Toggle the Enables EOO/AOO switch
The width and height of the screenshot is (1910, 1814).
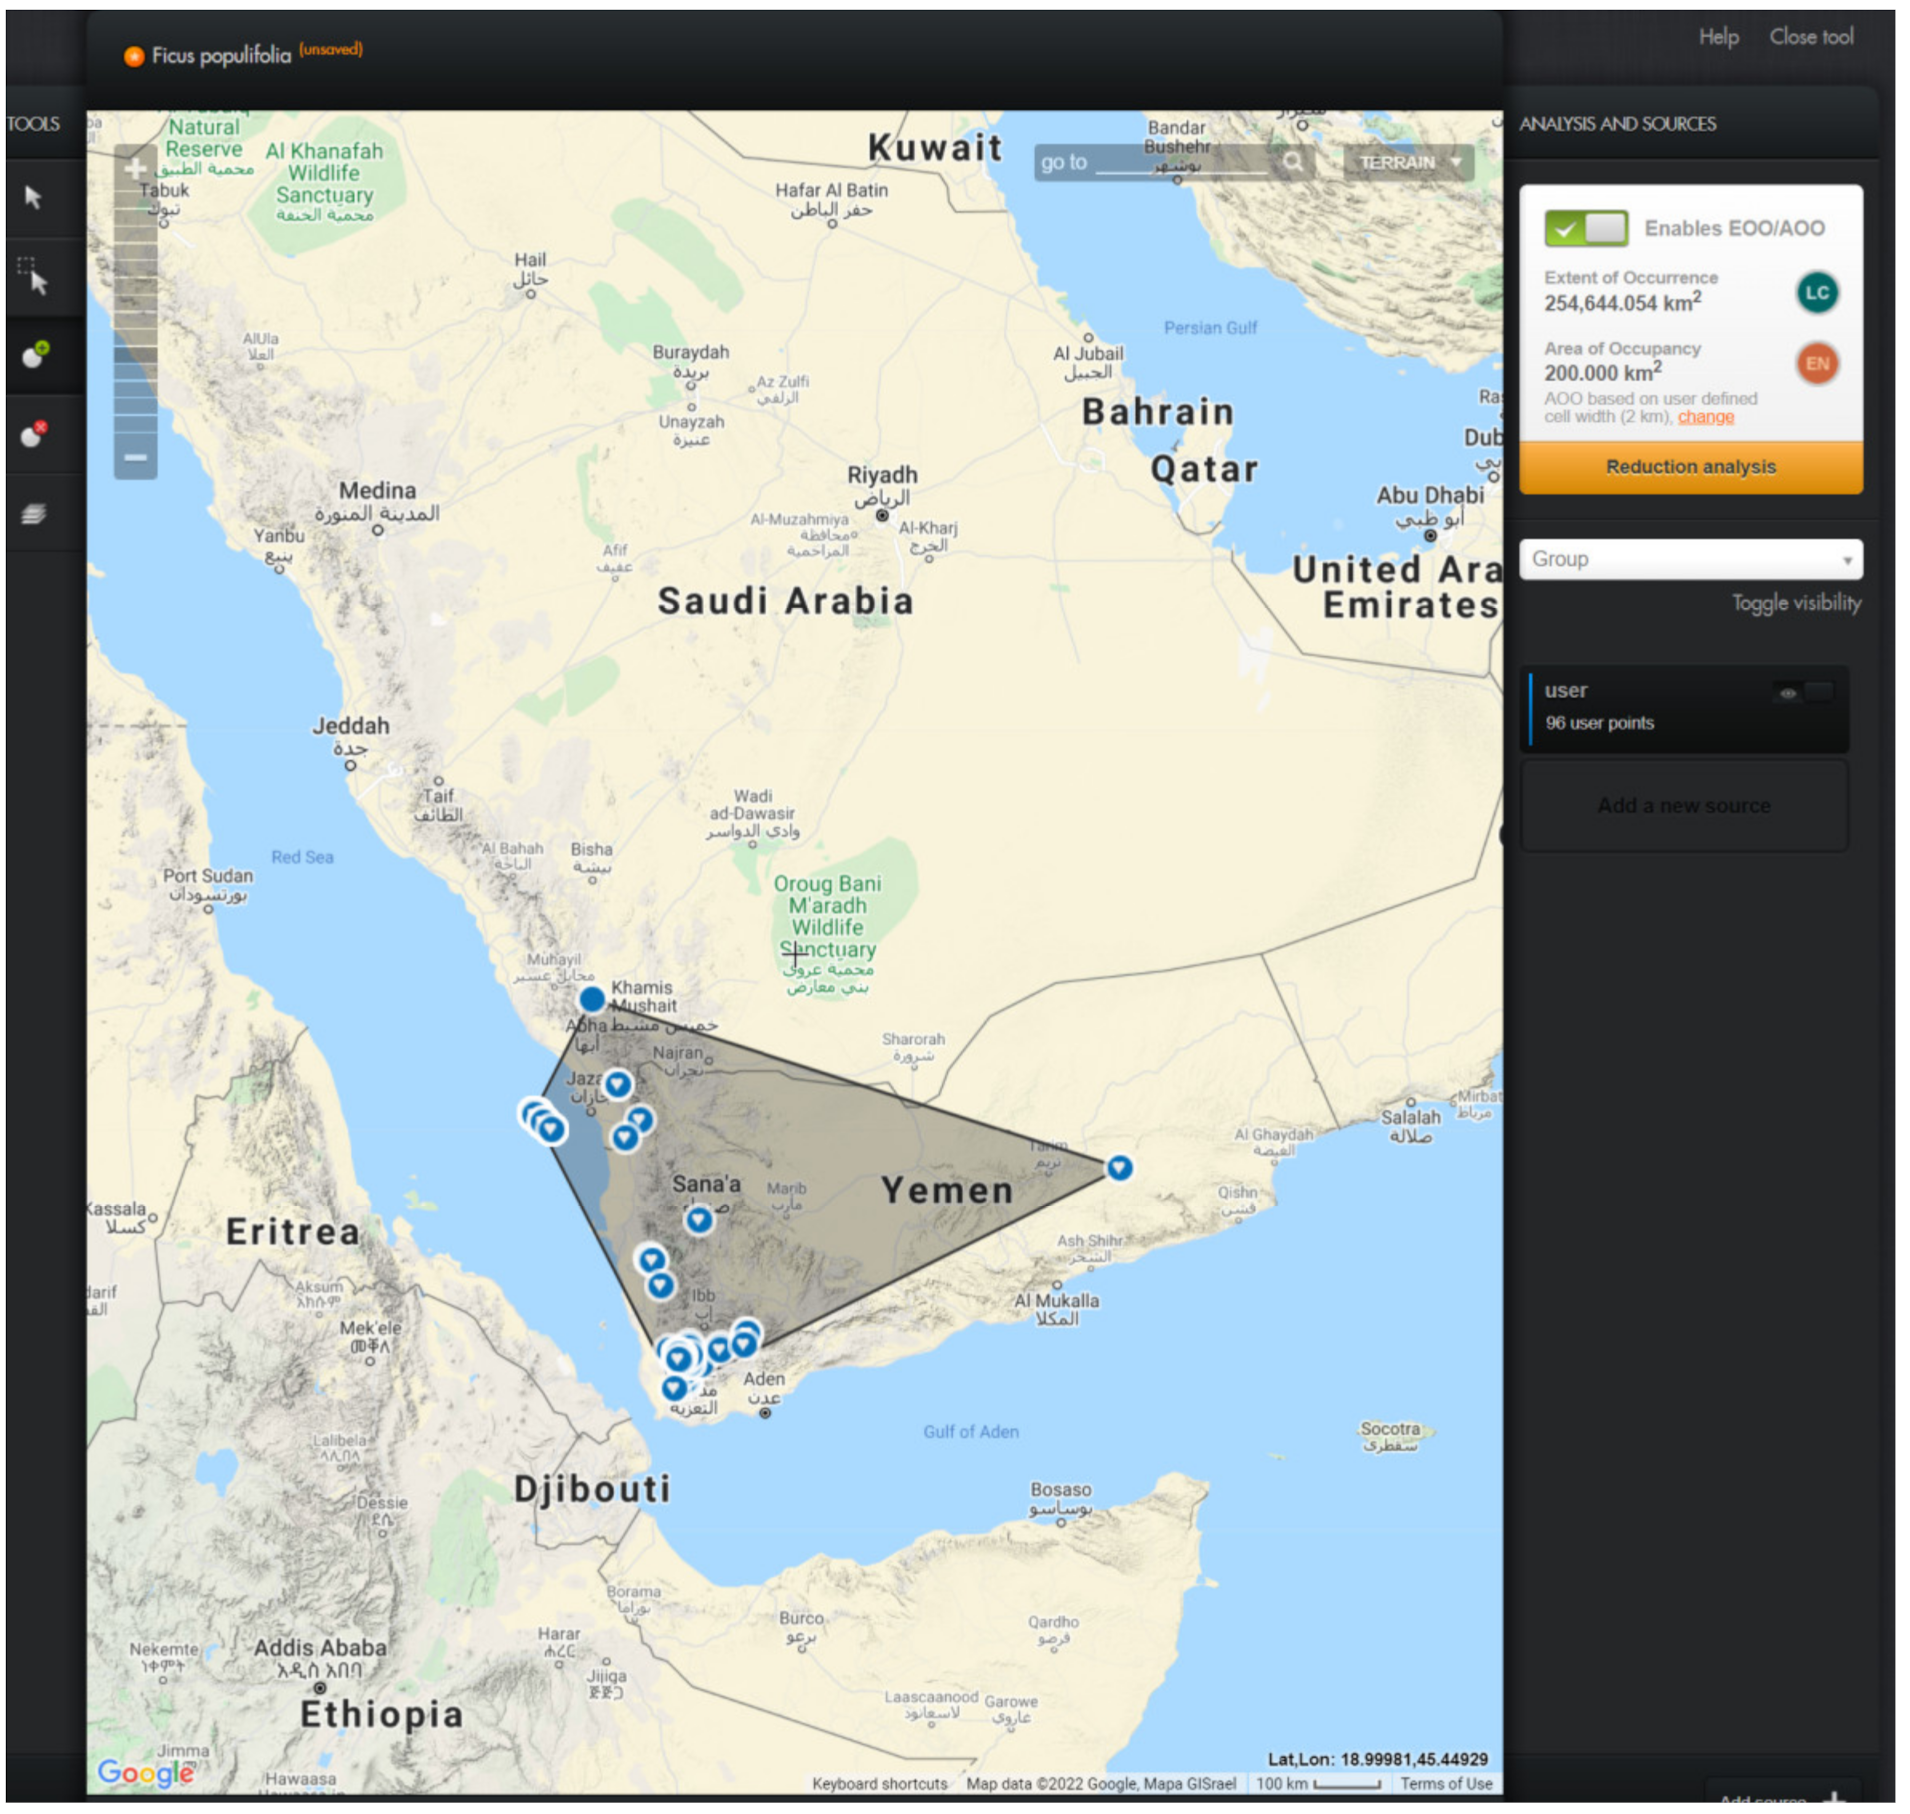click(x=1585, y=228)
